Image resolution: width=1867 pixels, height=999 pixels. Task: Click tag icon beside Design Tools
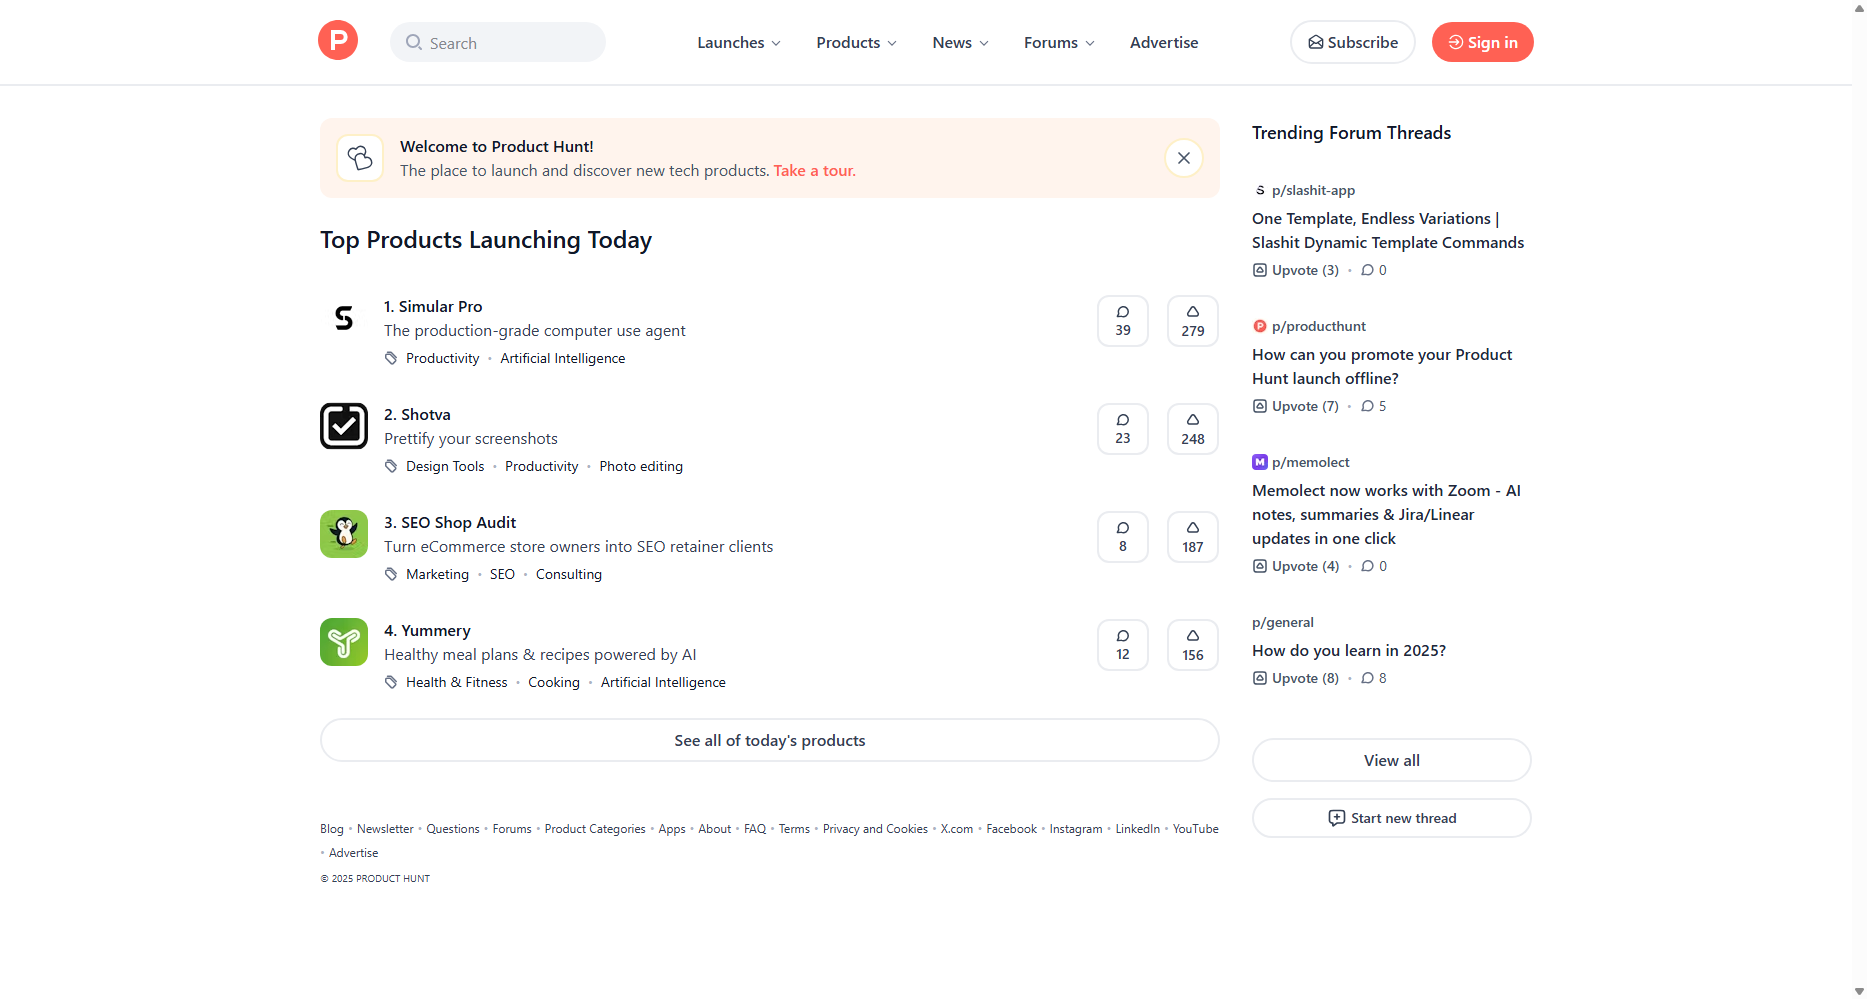391,466
